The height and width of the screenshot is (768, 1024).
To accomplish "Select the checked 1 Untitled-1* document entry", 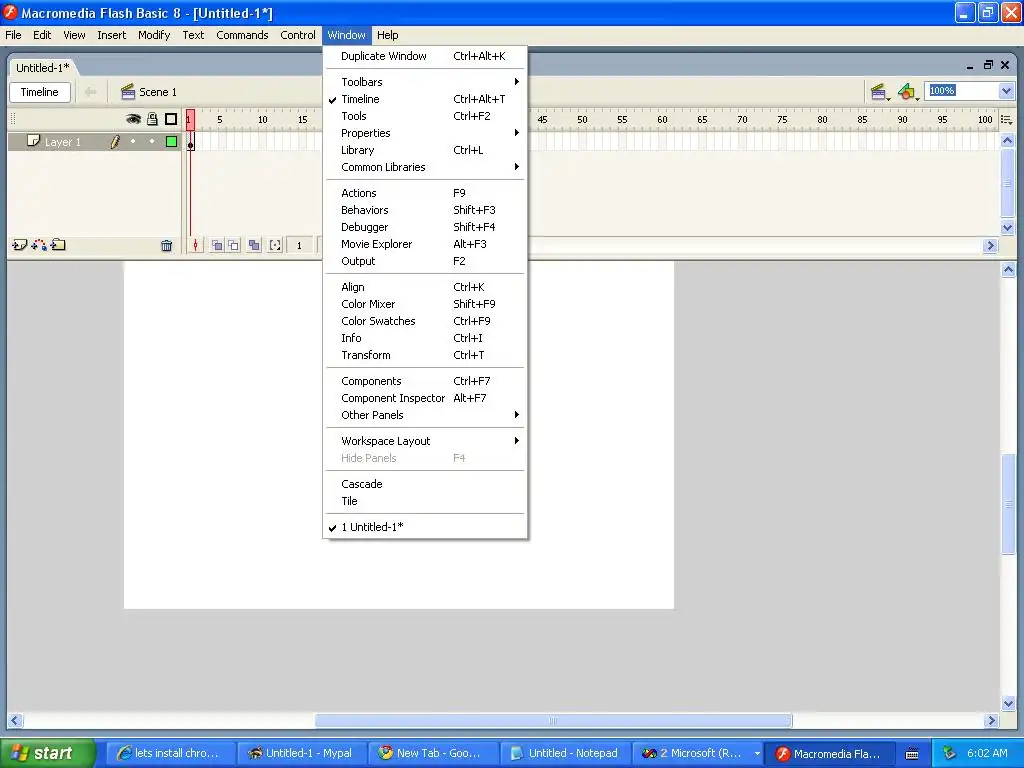I will pyautogui.click(x=424, y=527).
